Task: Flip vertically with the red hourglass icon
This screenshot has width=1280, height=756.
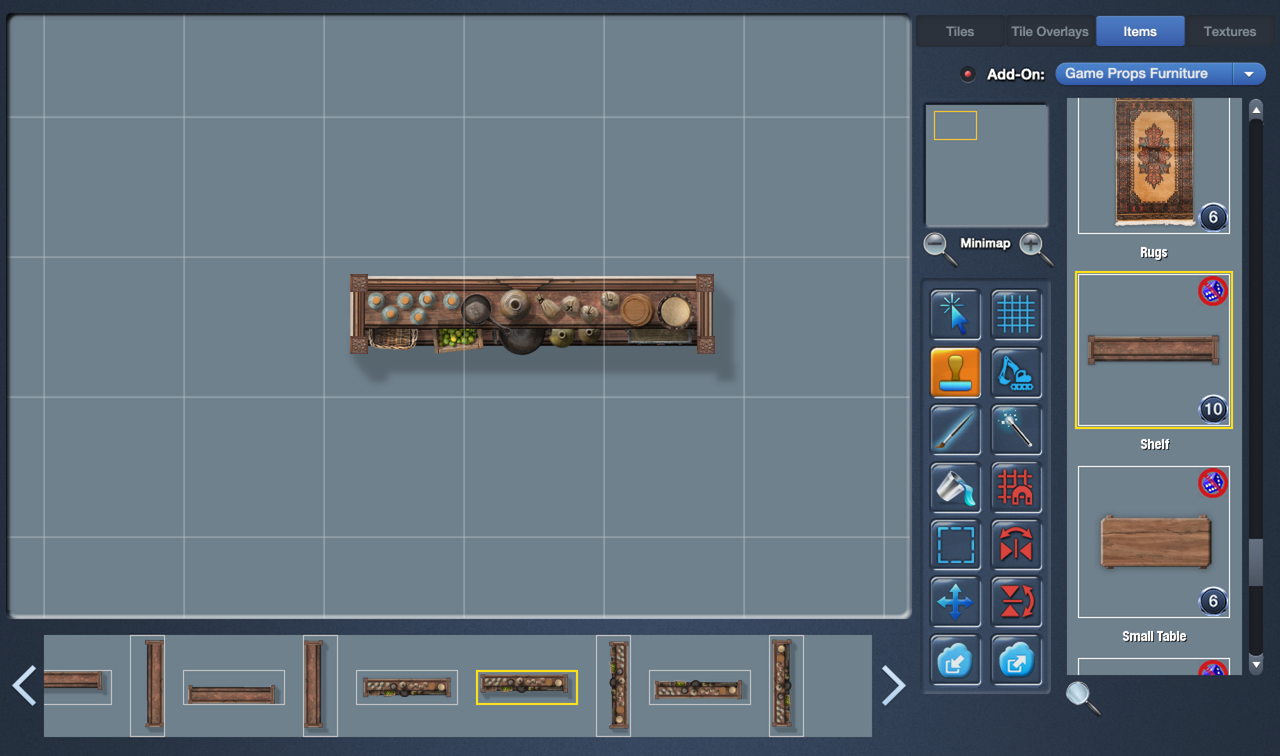Action: [1016, 602]
